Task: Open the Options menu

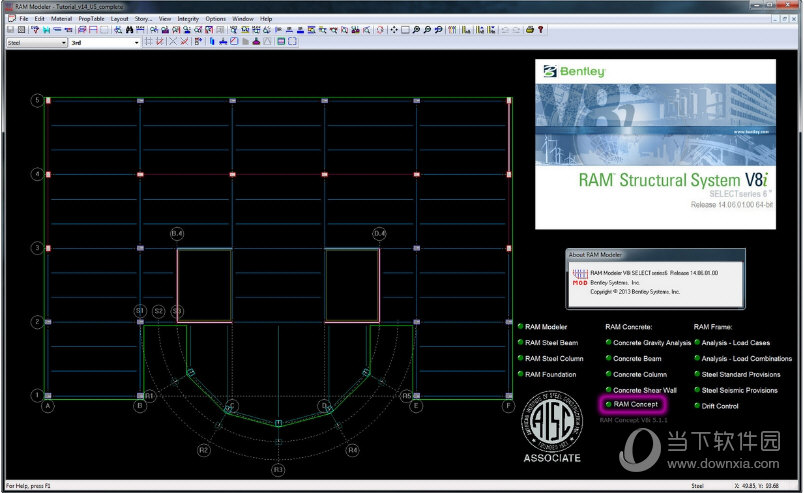Action: (x=215, y=18)
